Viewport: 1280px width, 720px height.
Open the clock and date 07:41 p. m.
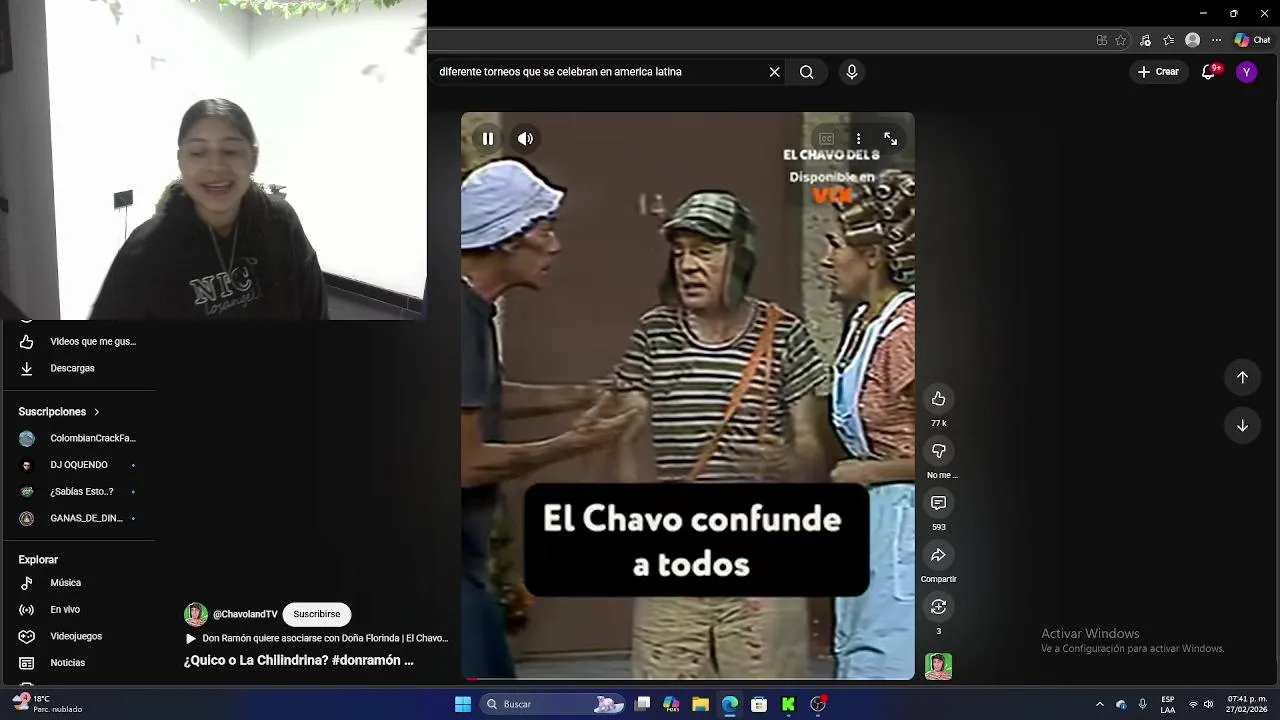pos(1247,704)
